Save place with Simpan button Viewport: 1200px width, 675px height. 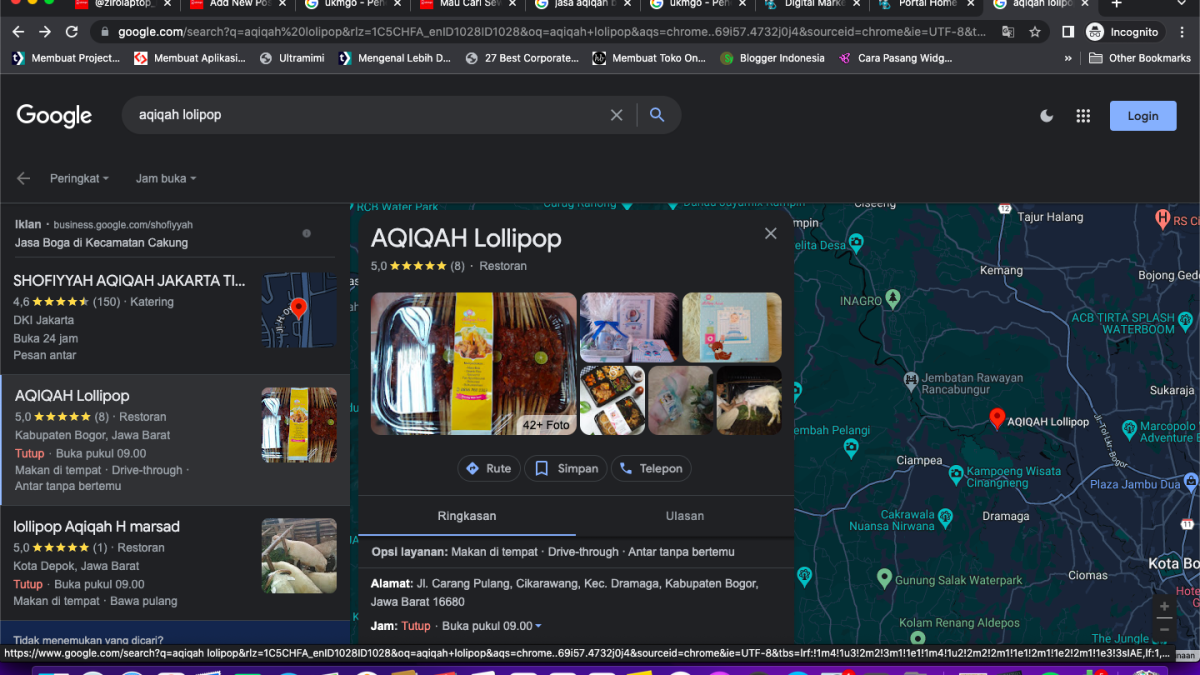(566, 468)
